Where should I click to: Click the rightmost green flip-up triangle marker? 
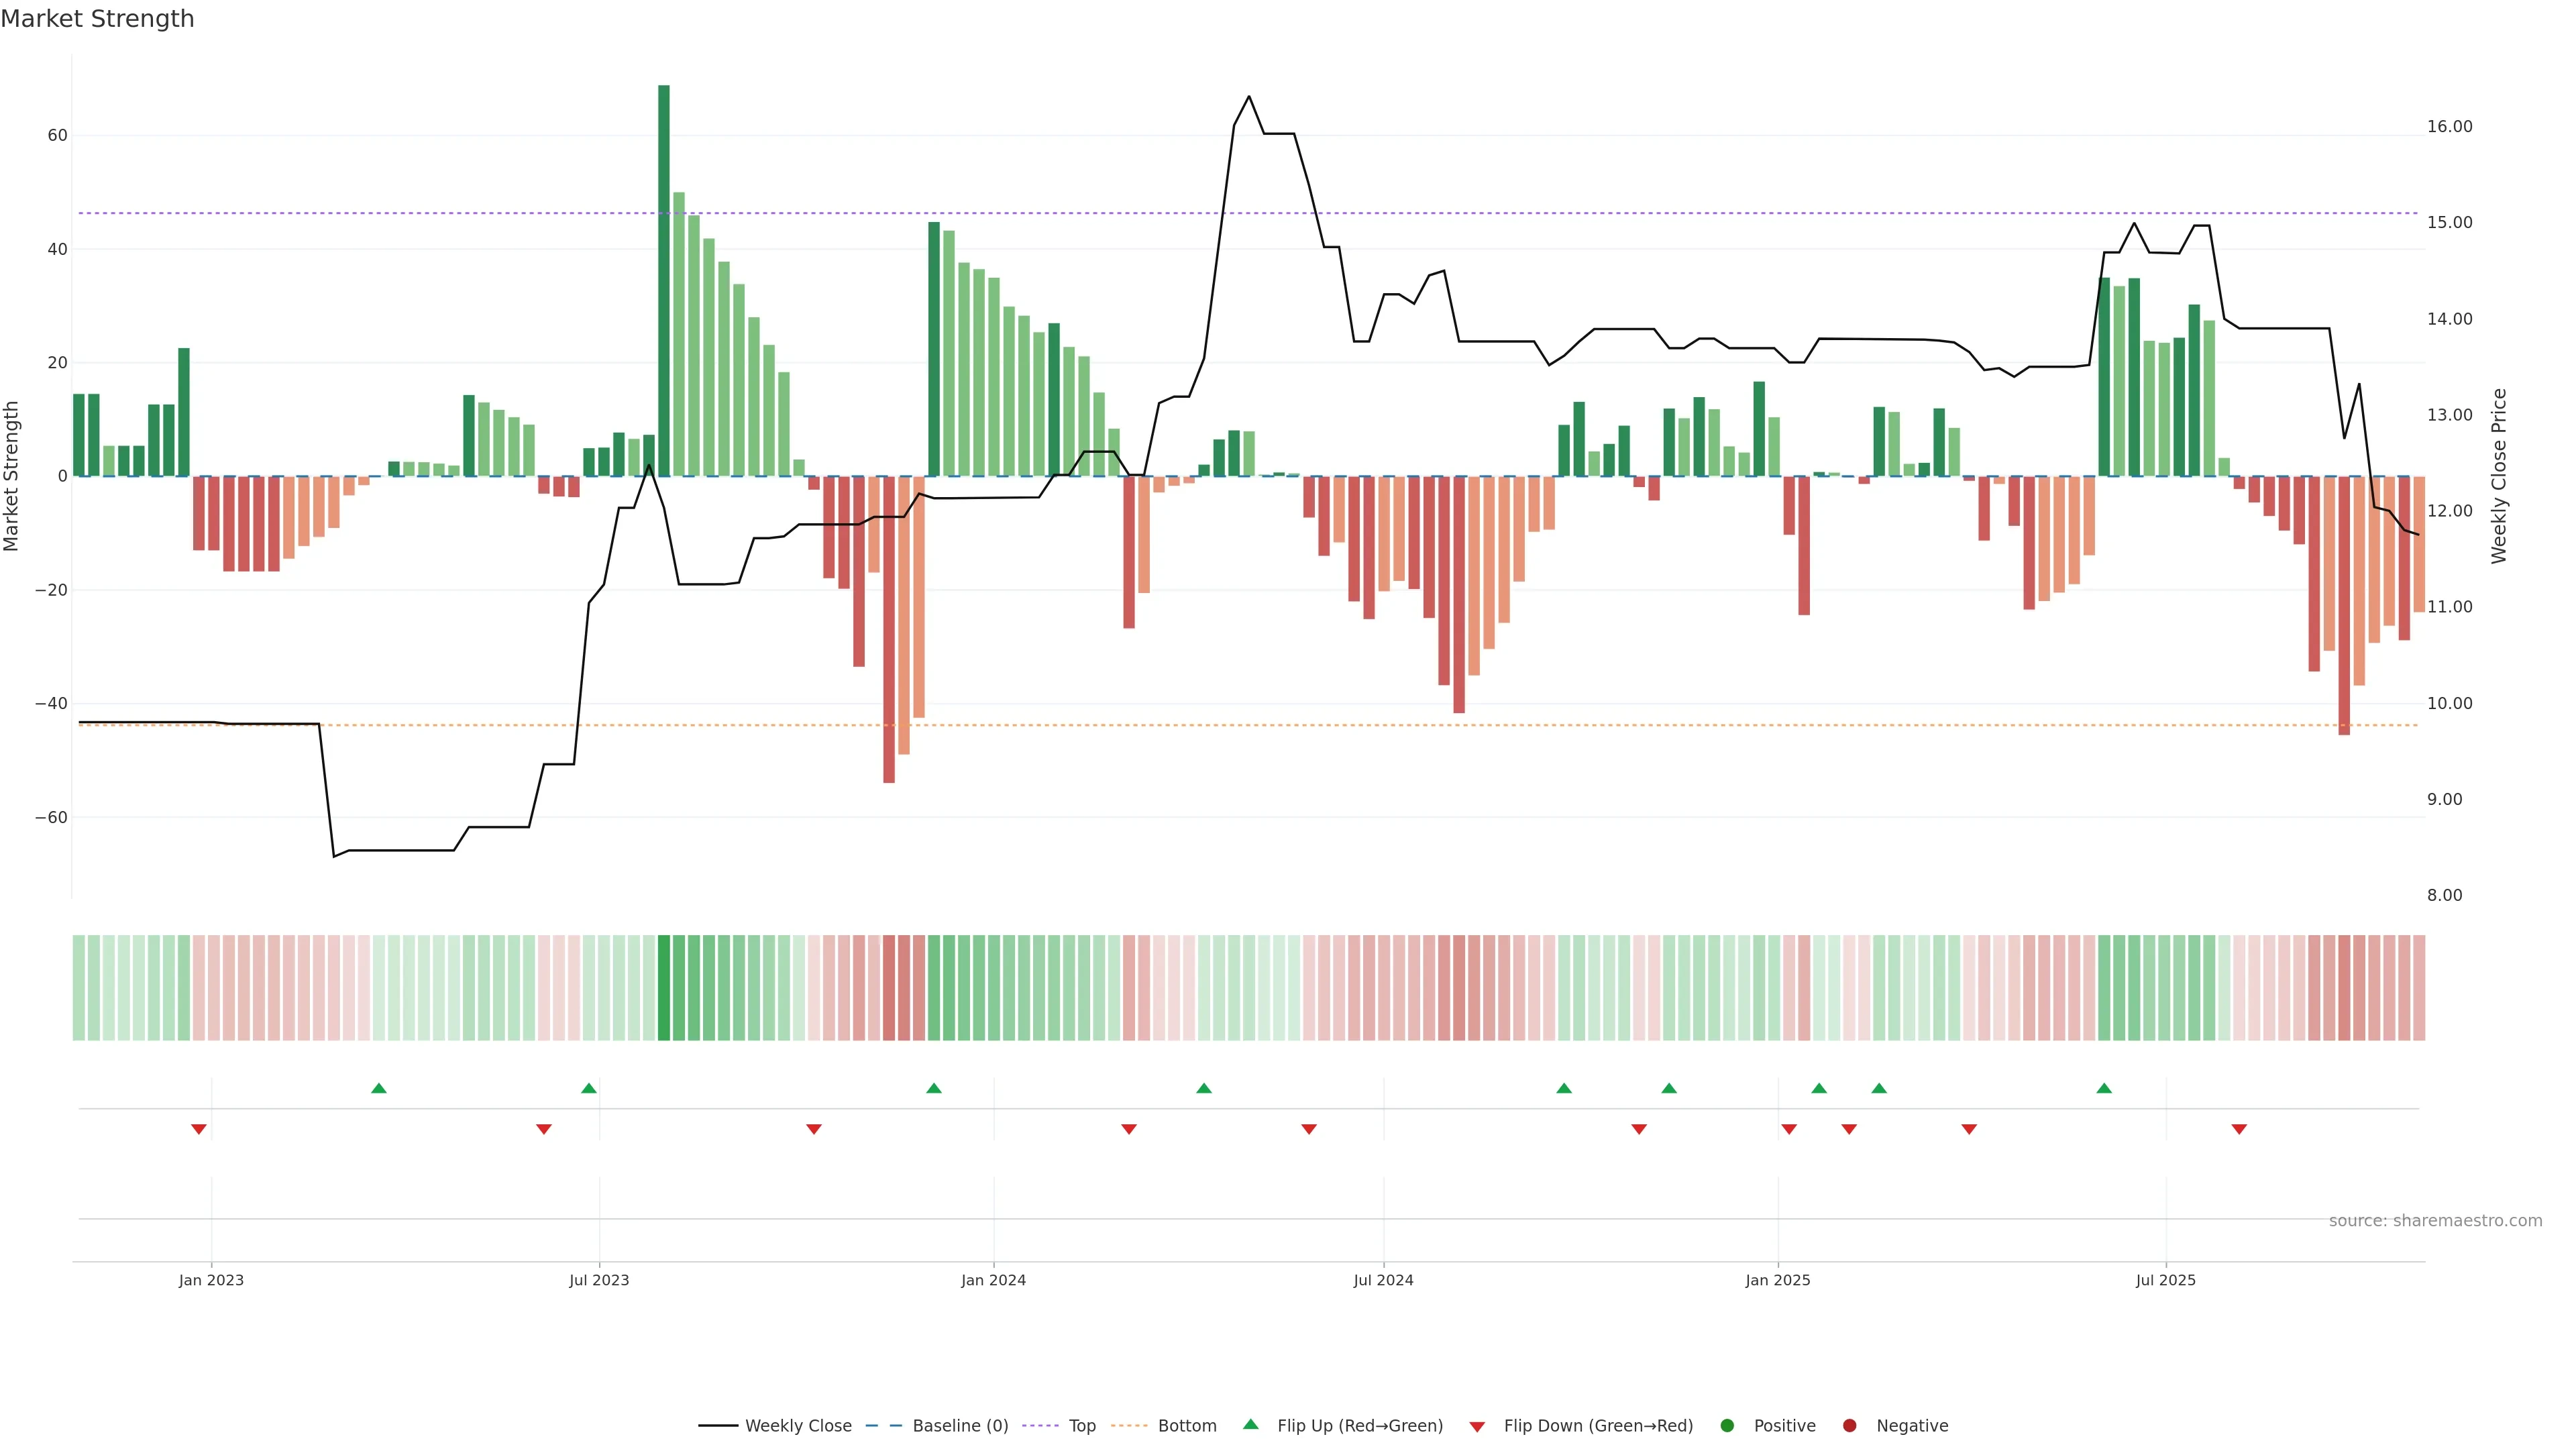[2104, 1088]
